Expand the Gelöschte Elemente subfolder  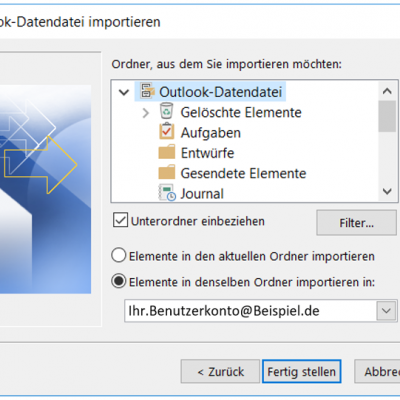pos(145,113)
